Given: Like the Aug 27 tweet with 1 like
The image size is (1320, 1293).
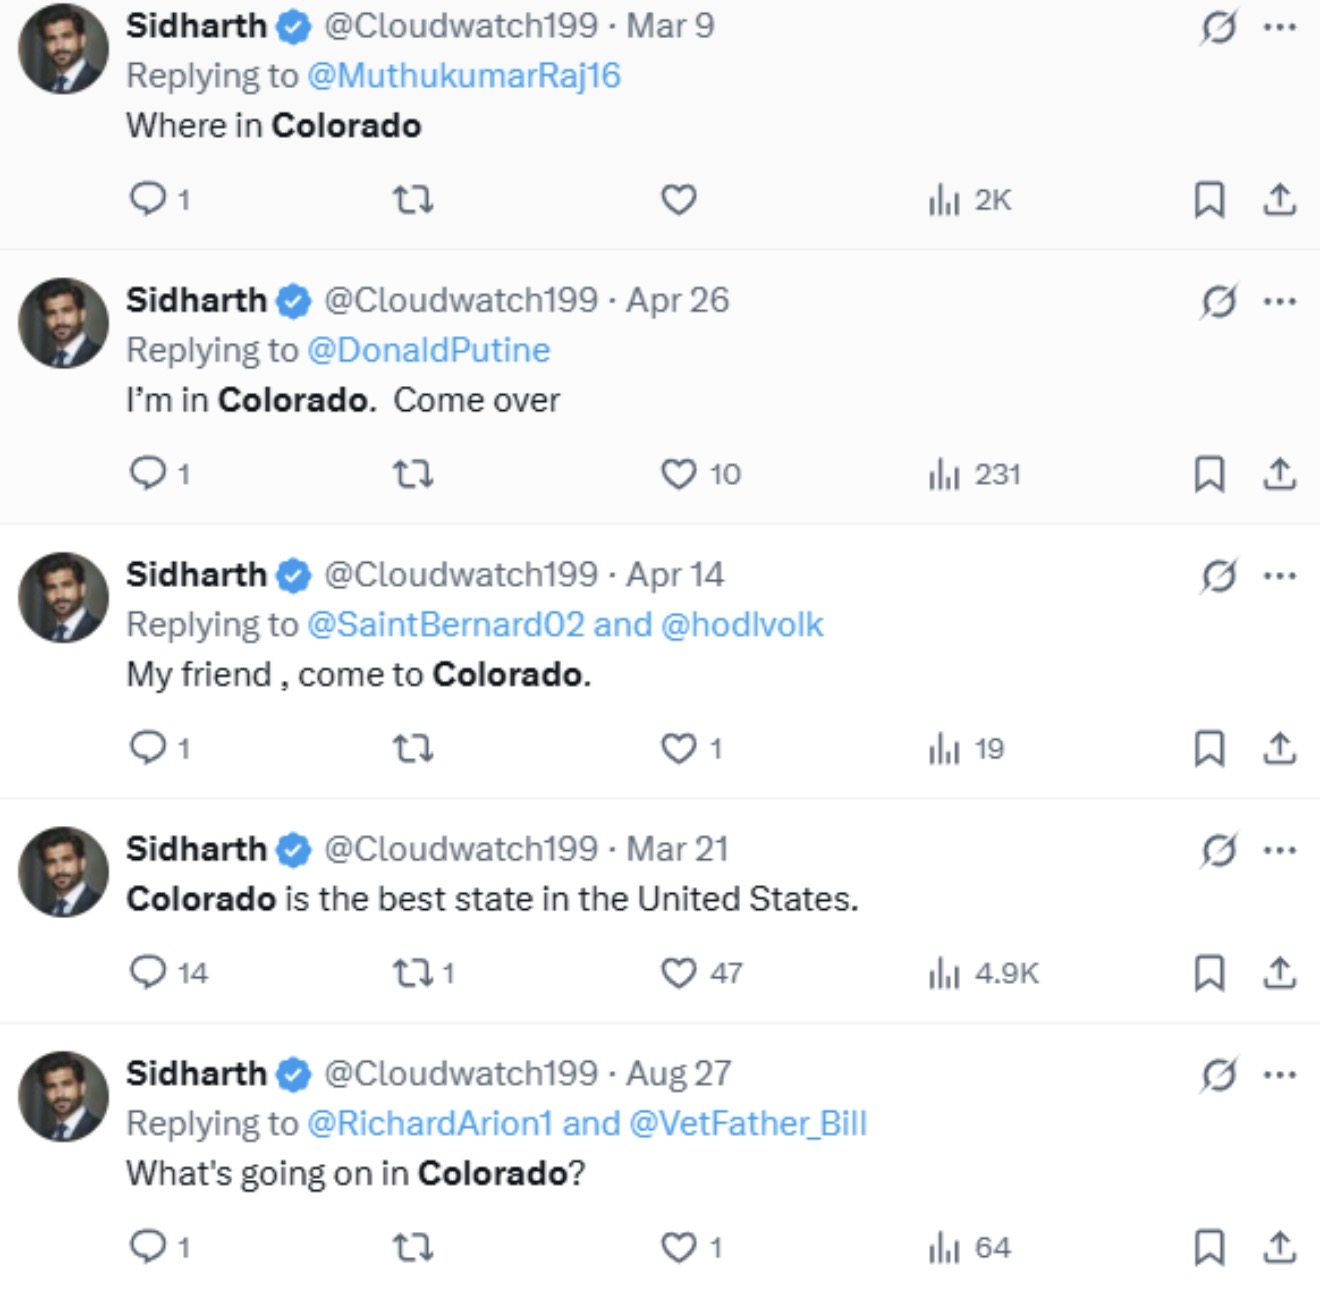Looking at the screenshot, I should click(691, 1247).
